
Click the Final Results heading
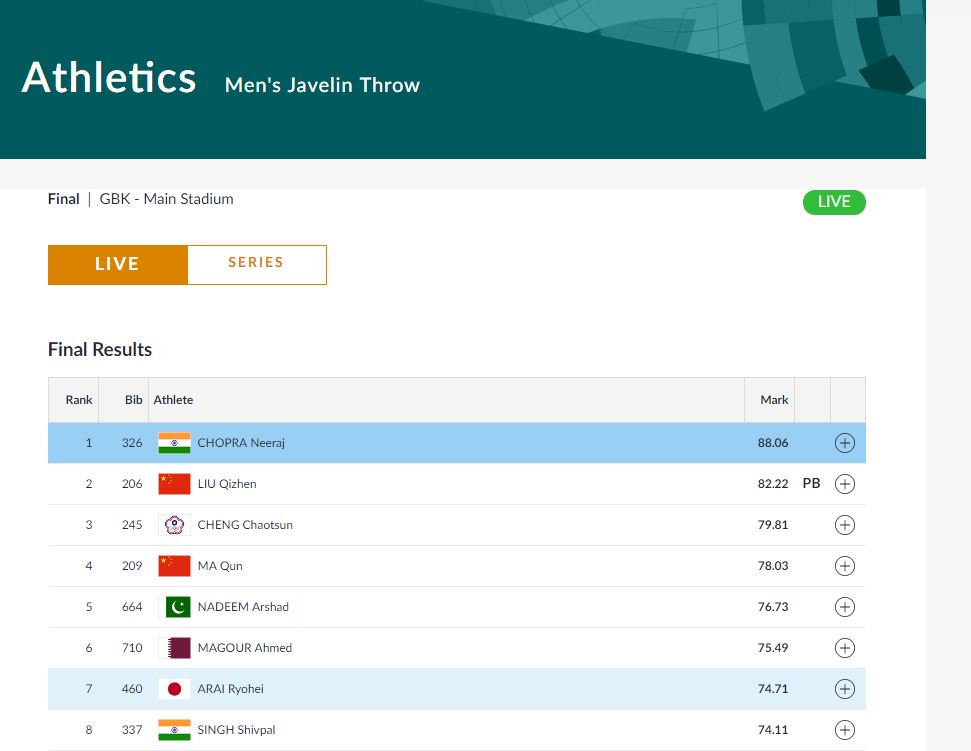(100, 350)
